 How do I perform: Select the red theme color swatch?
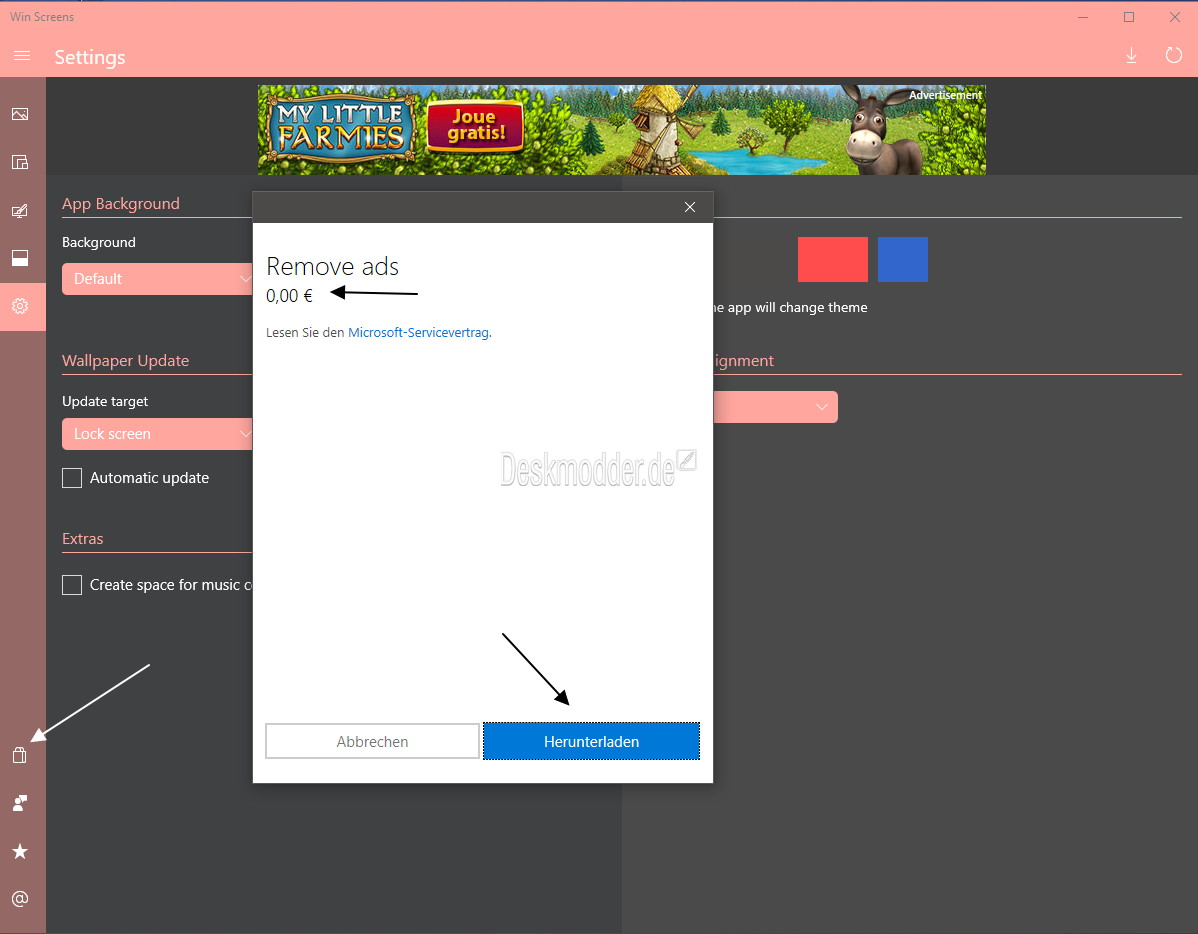(833, 260)
